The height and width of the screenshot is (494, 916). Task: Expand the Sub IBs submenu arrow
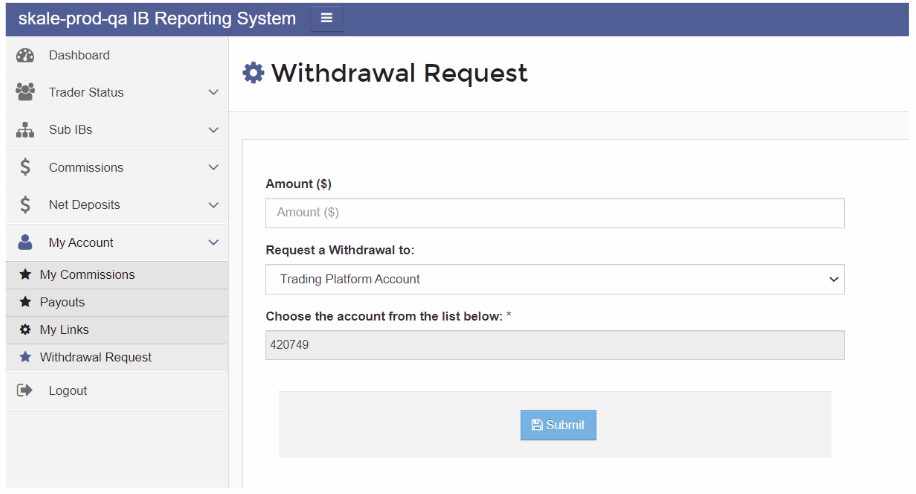tap(213, 130)
